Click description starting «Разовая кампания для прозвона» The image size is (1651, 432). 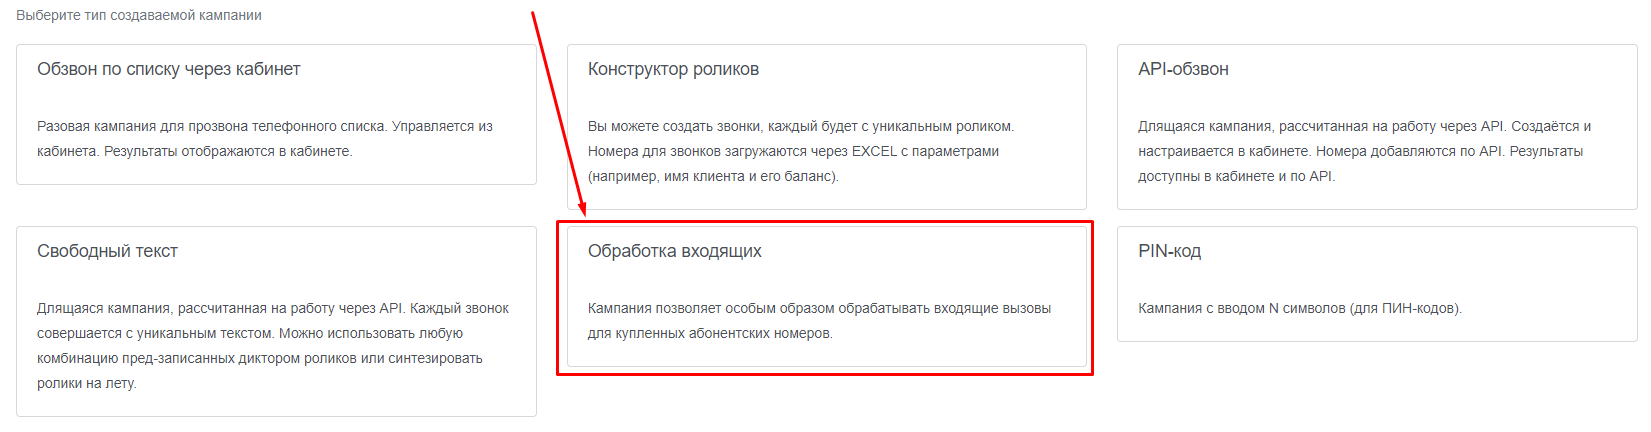pyautogui.click(x=265, y=139)
